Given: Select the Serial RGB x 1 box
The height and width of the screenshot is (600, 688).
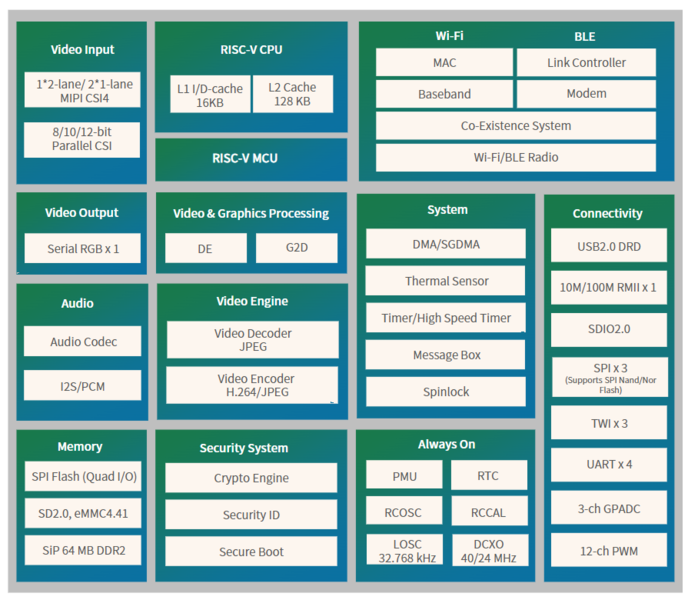Looking at the screenshot, I should pos(82,248).
